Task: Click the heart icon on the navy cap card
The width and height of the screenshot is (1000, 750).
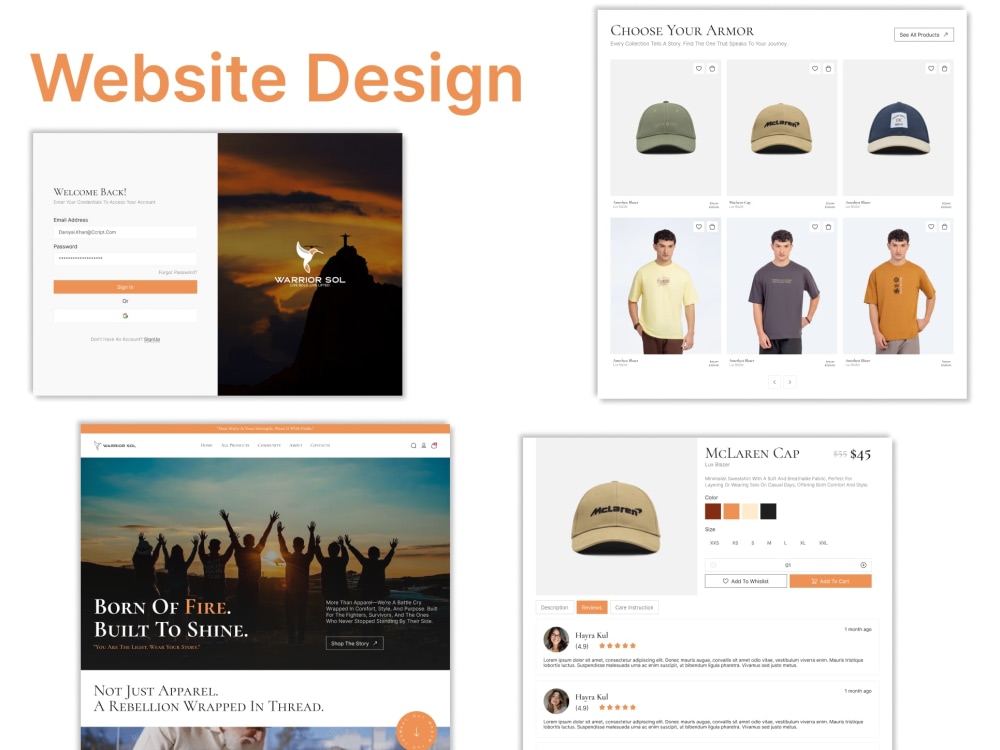Action: point(930,68)
